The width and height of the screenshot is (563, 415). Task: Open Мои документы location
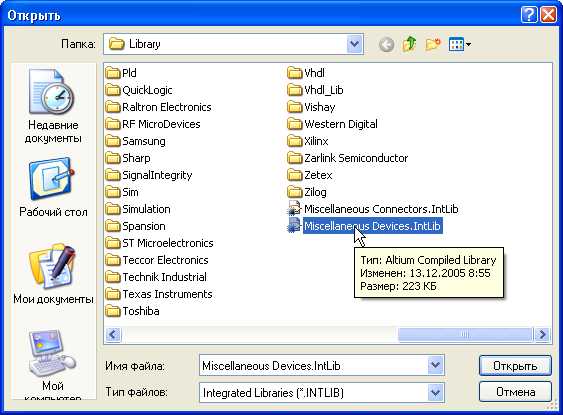(53, 274)
